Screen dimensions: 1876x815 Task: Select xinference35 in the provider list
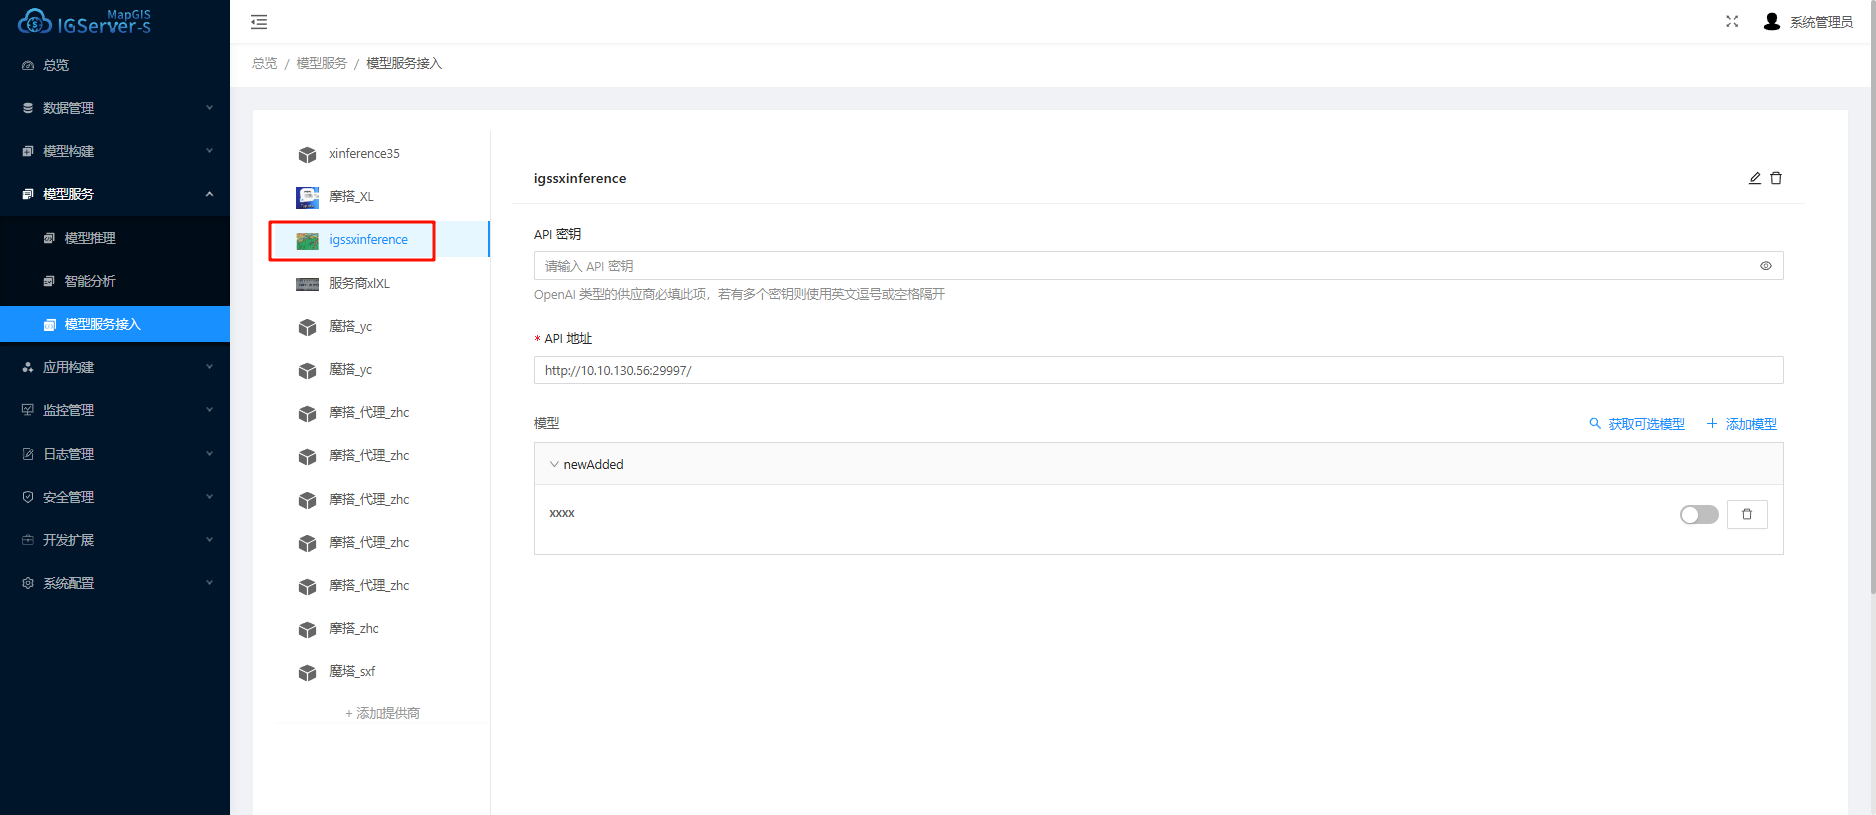coord(364,154)
